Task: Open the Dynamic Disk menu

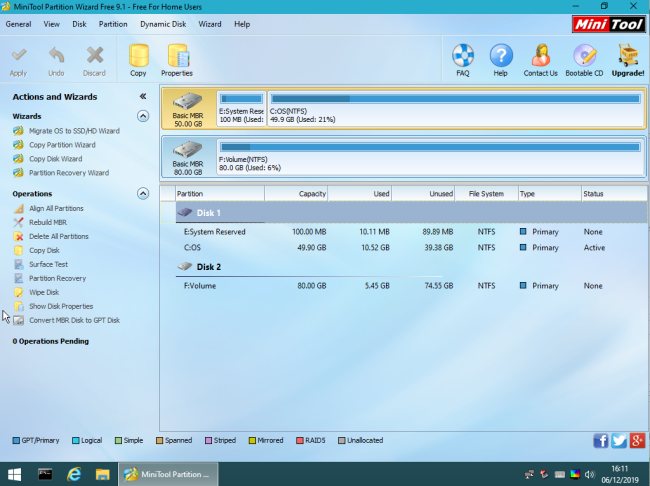Action: coord(163,24)
